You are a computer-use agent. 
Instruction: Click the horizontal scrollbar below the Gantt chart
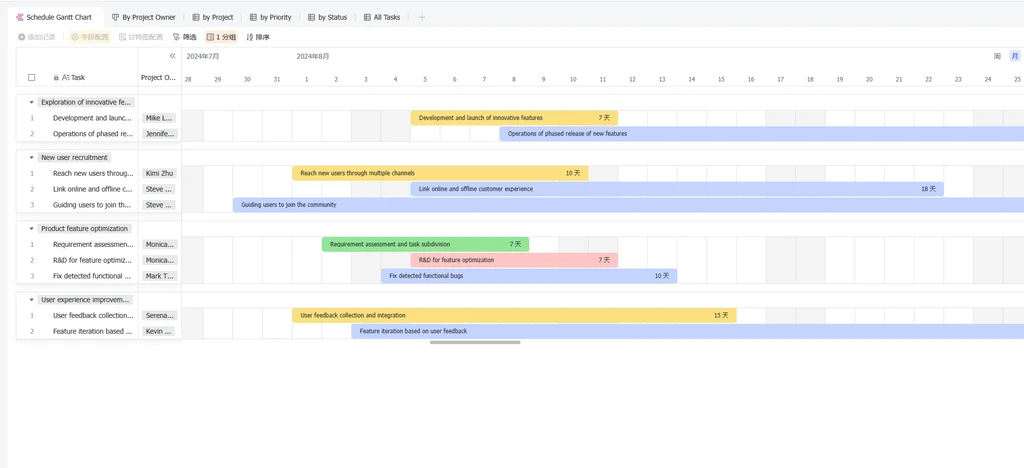(475, 342)
